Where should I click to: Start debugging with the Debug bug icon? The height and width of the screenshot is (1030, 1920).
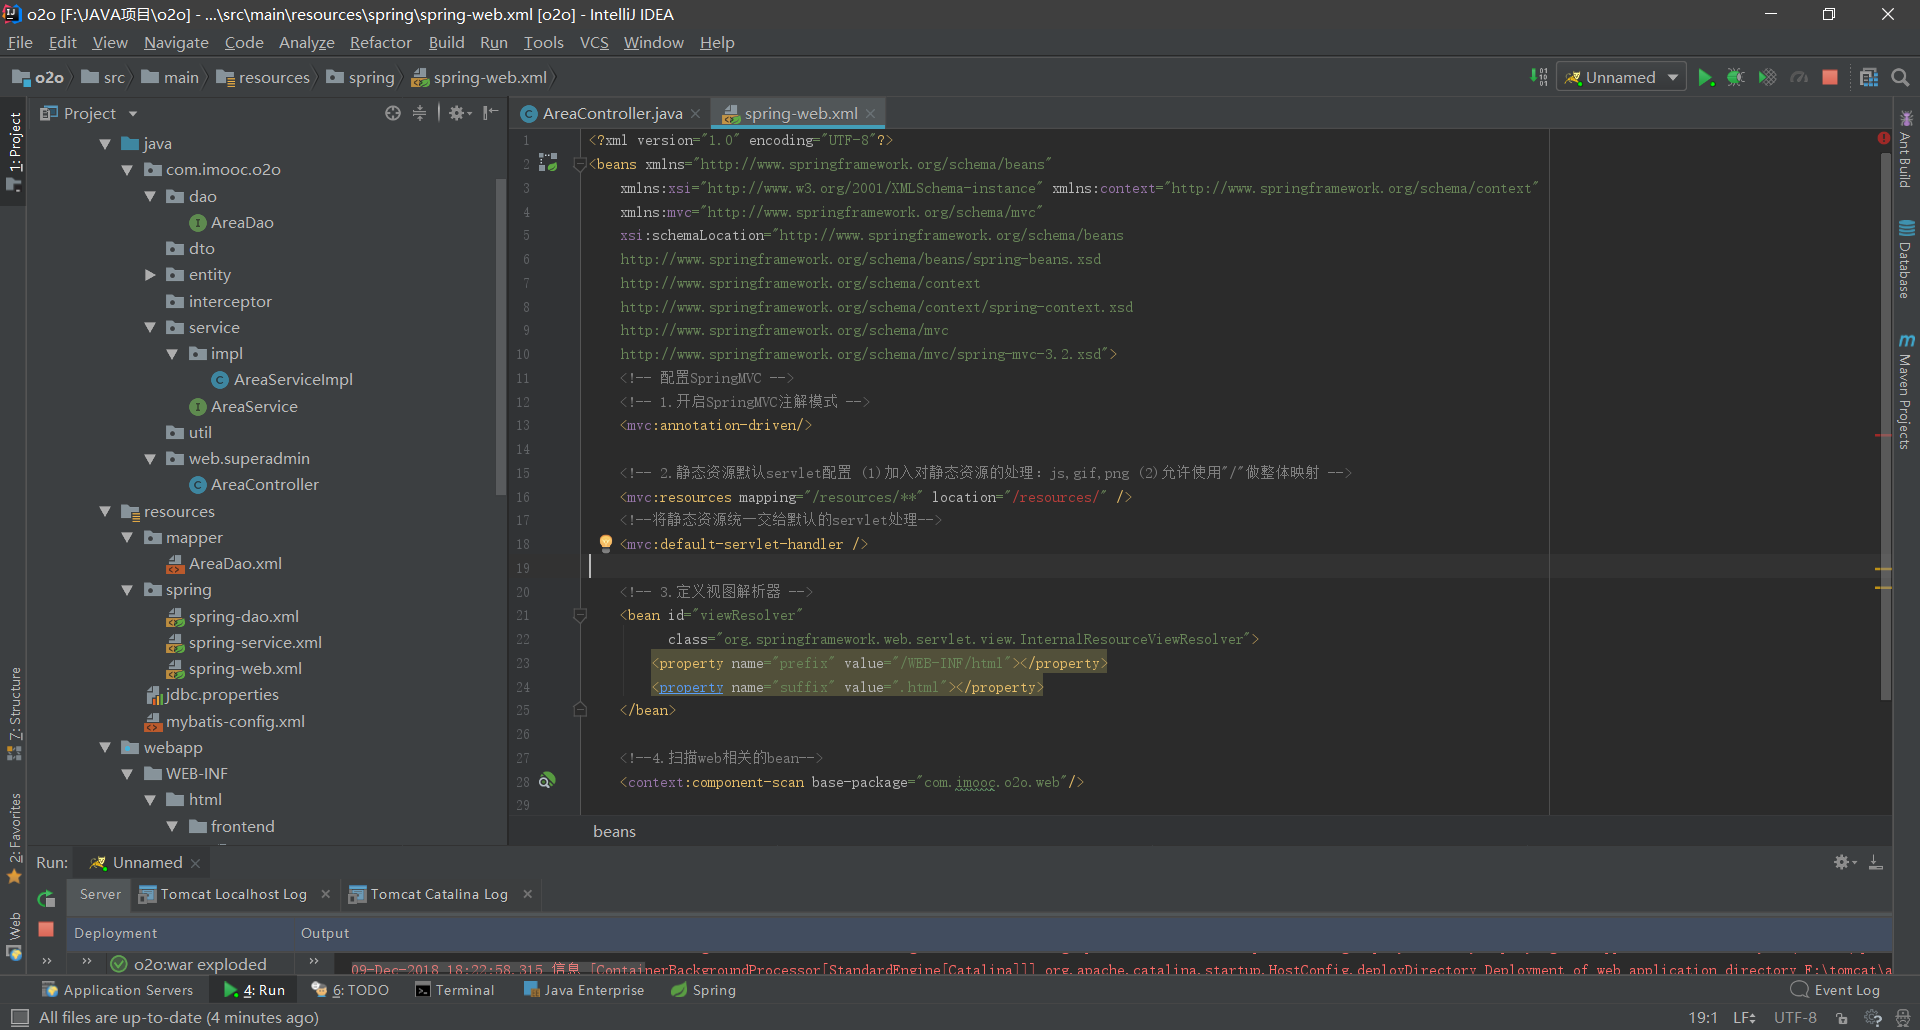click(1736, 78)
